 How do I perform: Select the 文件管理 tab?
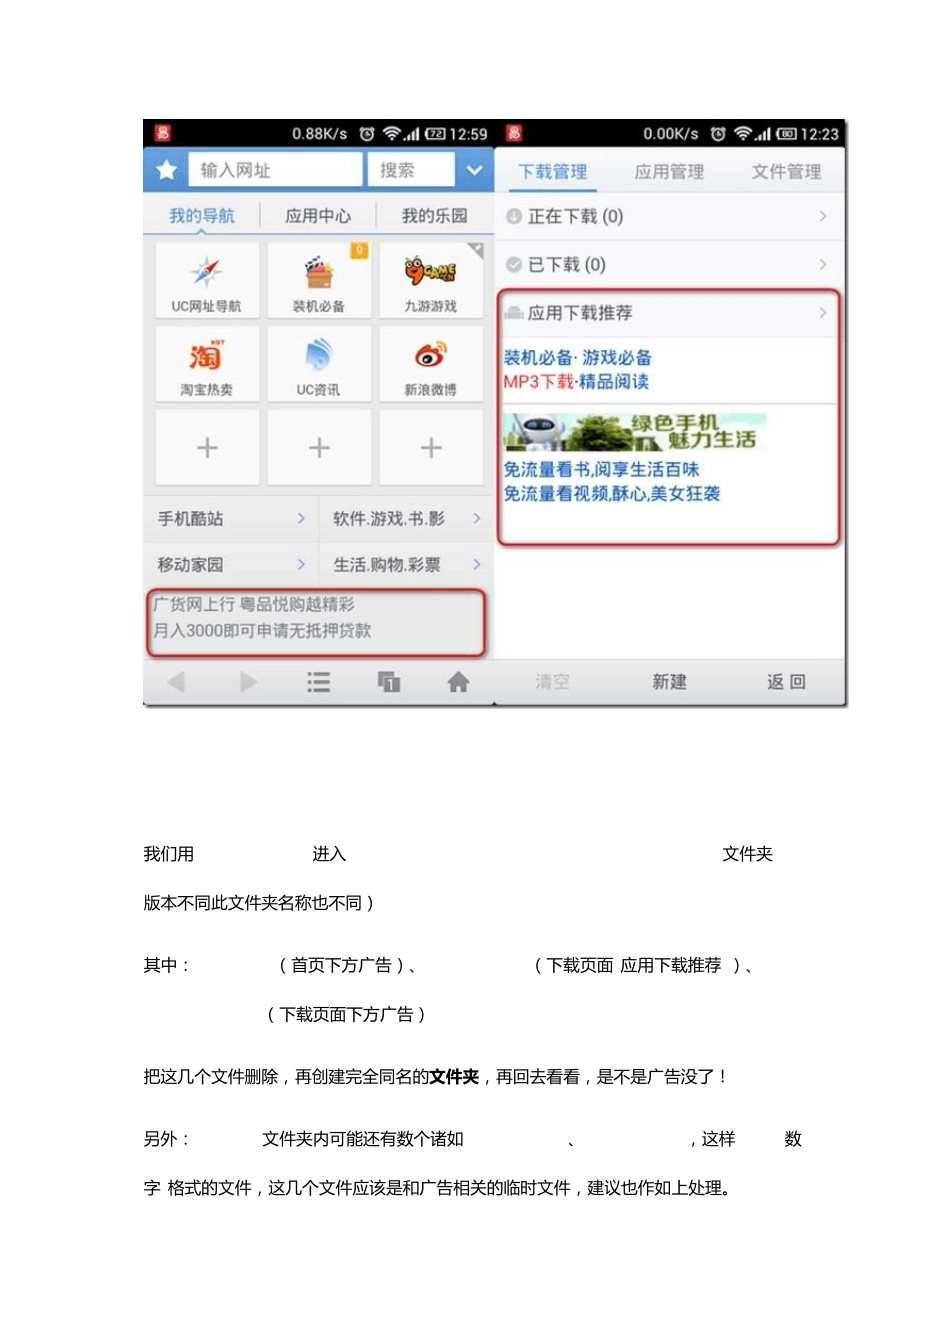point(786,171)
